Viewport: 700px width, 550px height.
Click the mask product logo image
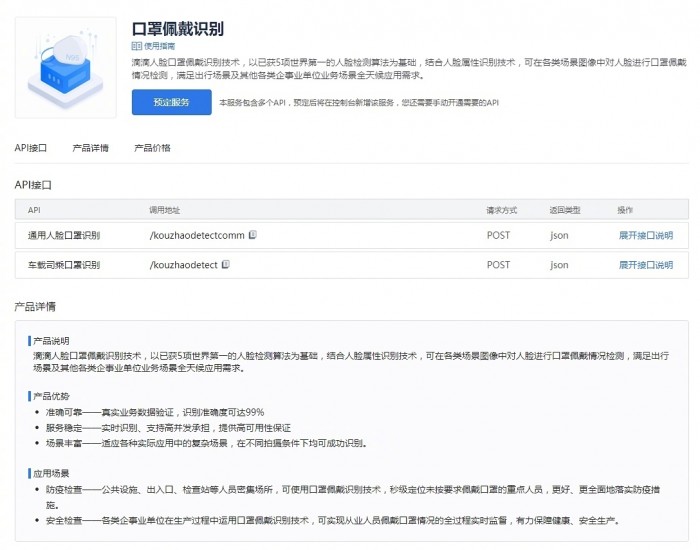click(64, 67)
